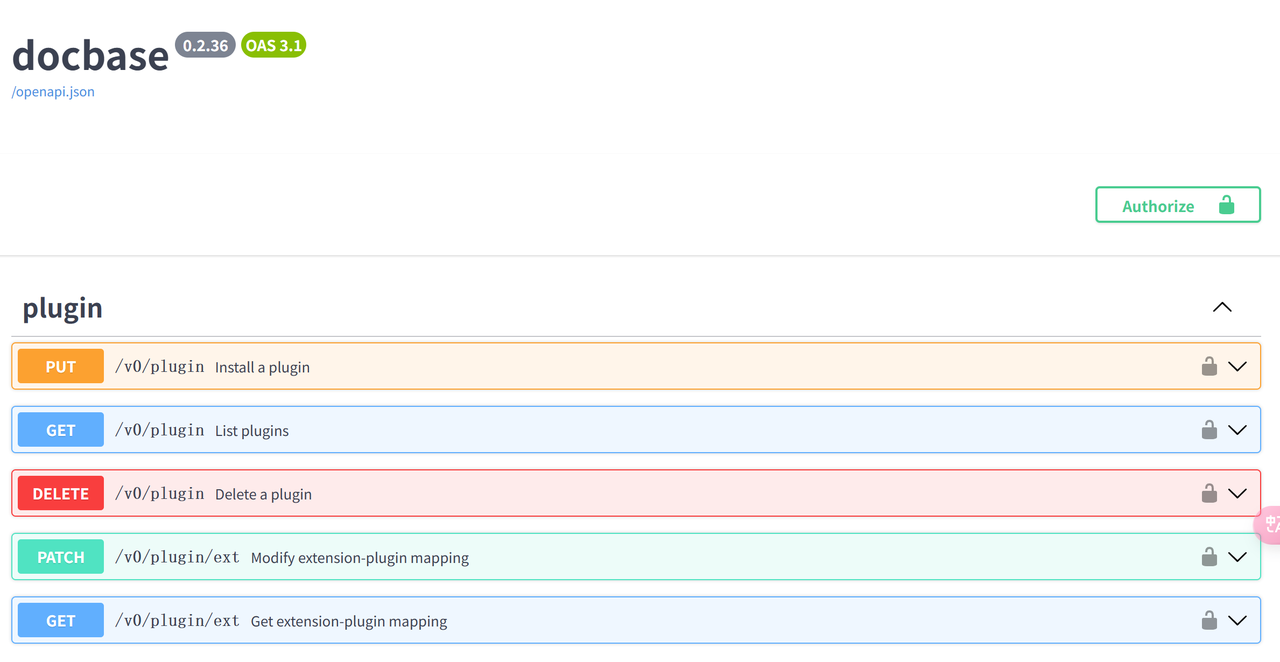
Task: Expand the PATCH extension-plugin mapping chevron
Action: pyautogui.click(x=1237, y=557)
